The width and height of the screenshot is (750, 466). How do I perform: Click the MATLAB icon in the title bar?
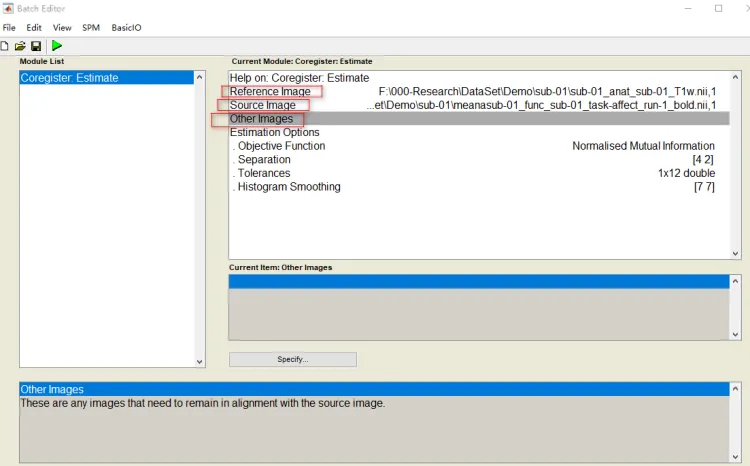coord(8,9)
